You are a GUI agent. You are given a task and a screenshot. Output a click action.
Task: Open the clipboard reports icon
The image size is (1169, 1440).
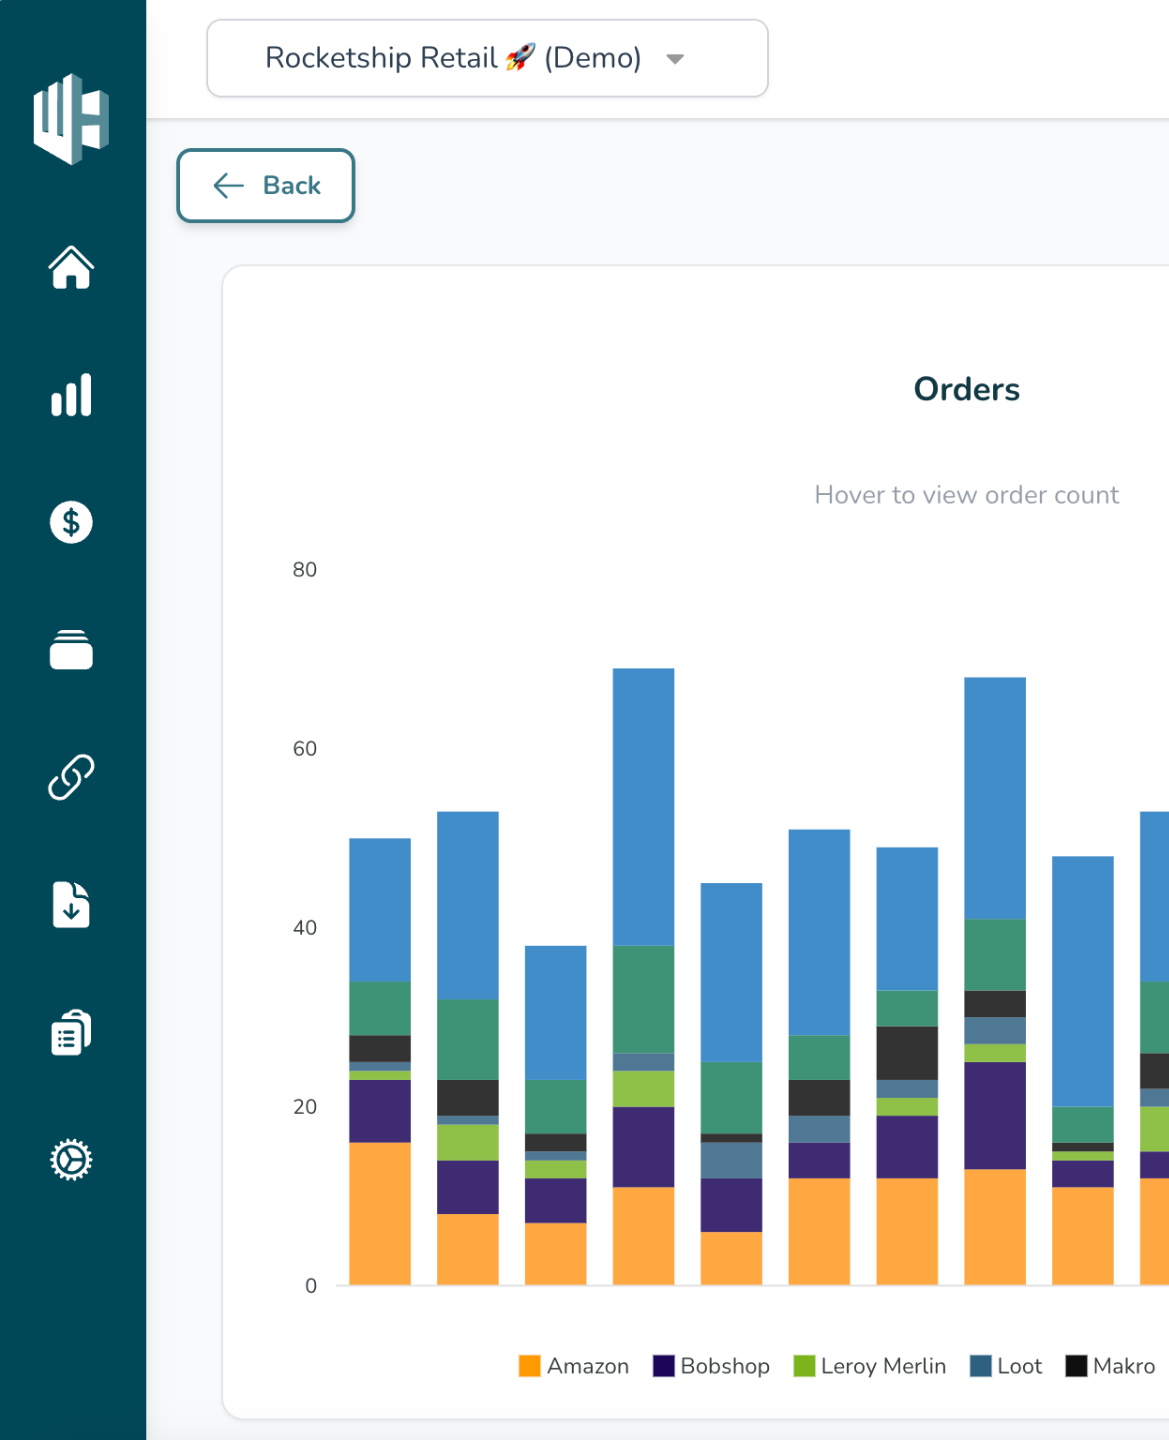[71, 1033]
